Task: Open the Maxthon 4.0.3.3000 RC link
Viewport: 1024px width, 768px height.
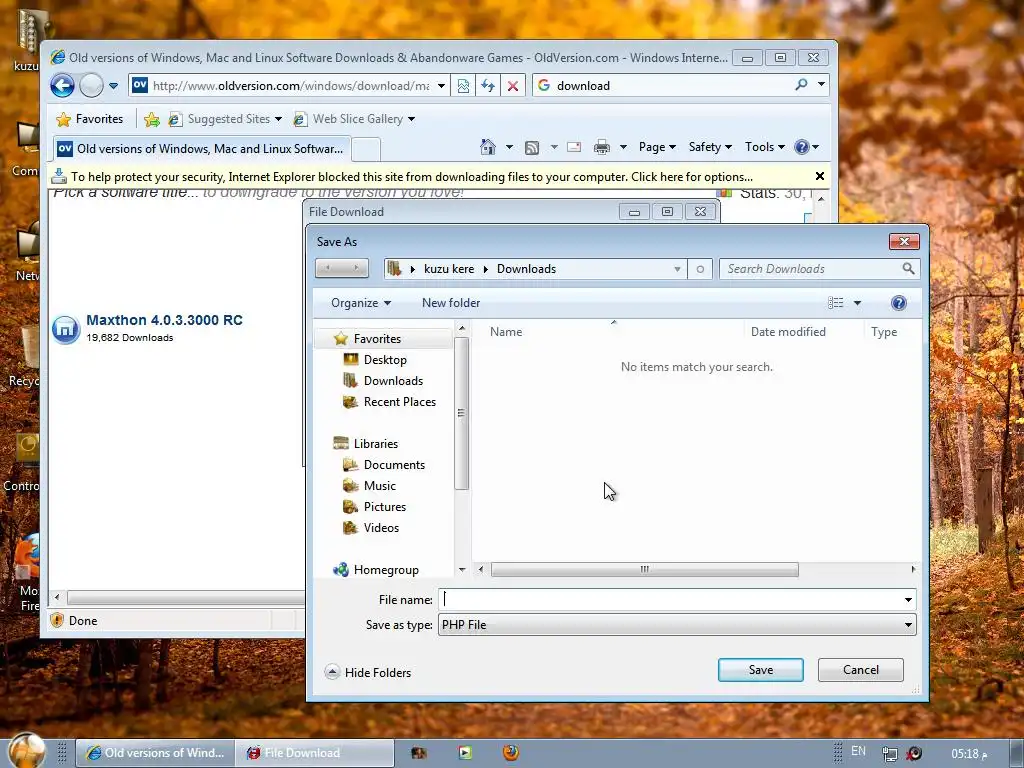Action: pos(165,320)
